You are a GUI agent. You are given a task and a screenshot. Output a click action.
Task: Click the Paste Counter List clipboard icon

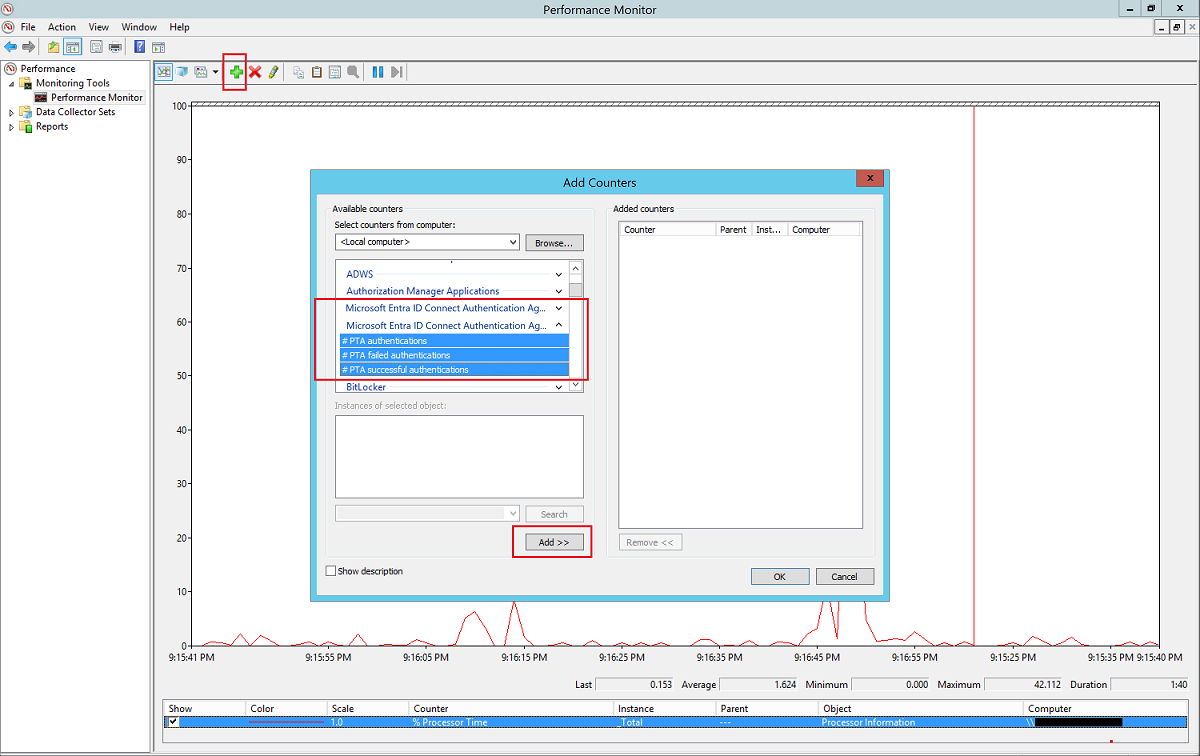[317, 72]
